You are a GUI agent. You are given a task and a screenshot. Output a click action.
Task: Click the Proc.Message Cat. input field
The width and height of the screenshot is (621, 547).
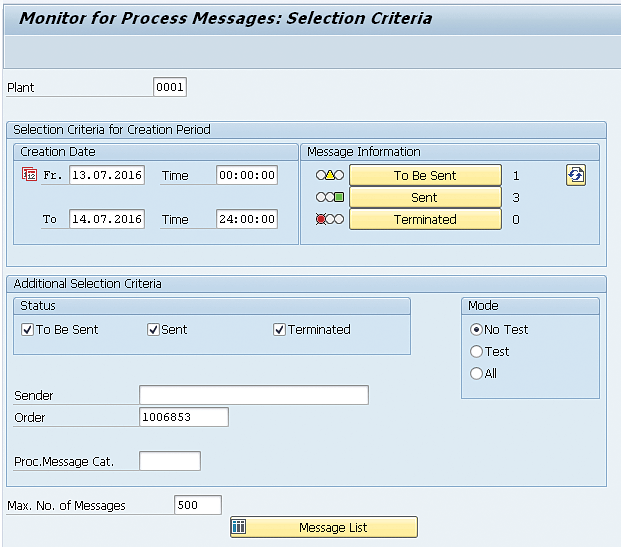click(169, 461)
